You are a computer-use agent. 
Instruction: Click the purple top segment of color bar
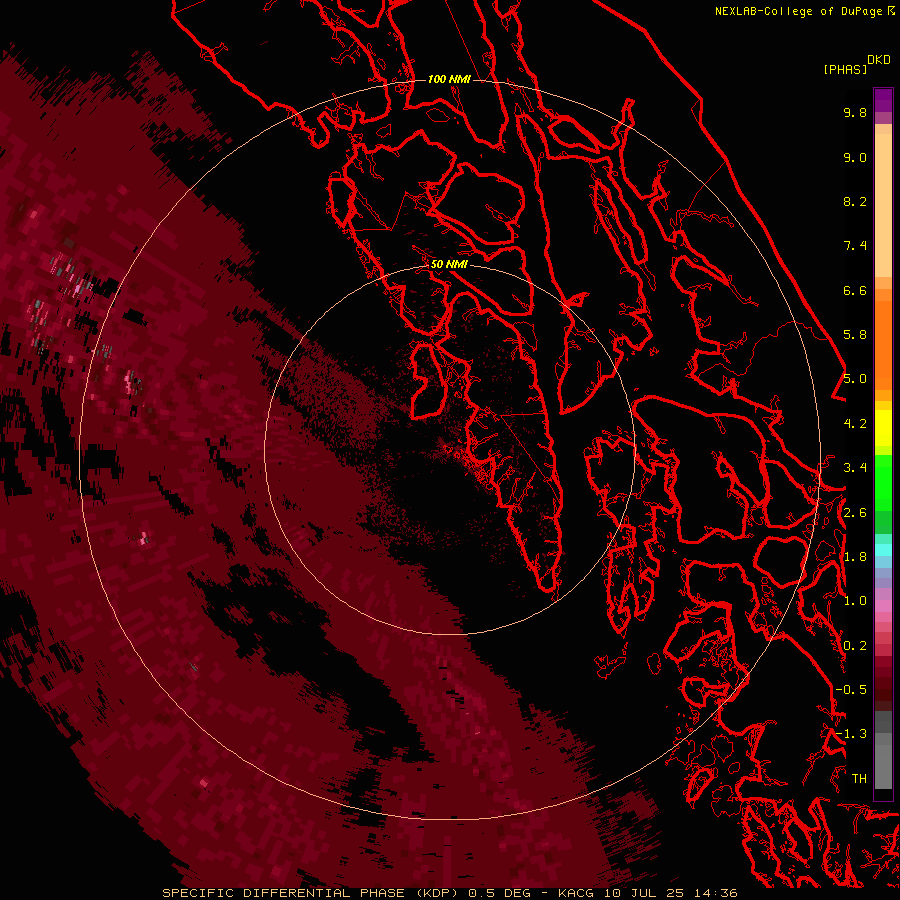[x=883, y=100]
